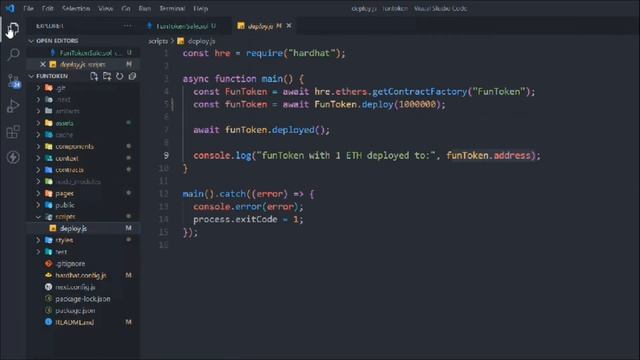The width and height of the screenshot is (640, 360).
Task: Open deploy.js in the file tree
Action: tap(84, 229)
